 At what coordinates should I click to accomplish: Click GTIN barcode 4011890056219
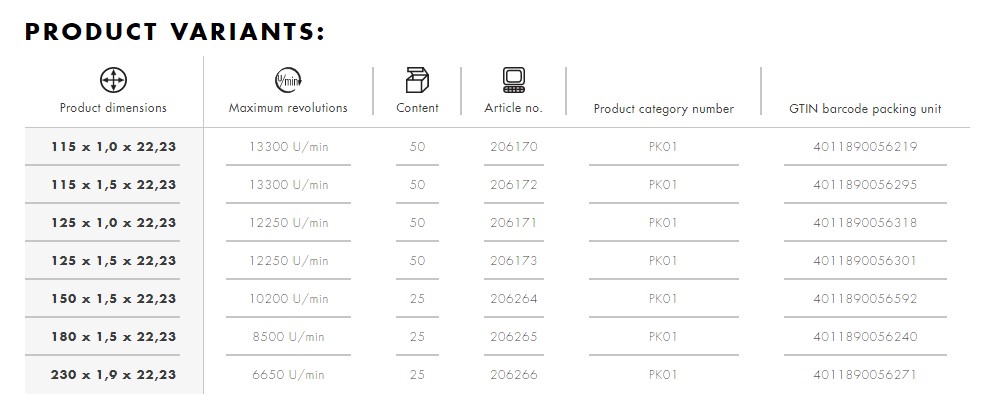[x=865, y=146]
